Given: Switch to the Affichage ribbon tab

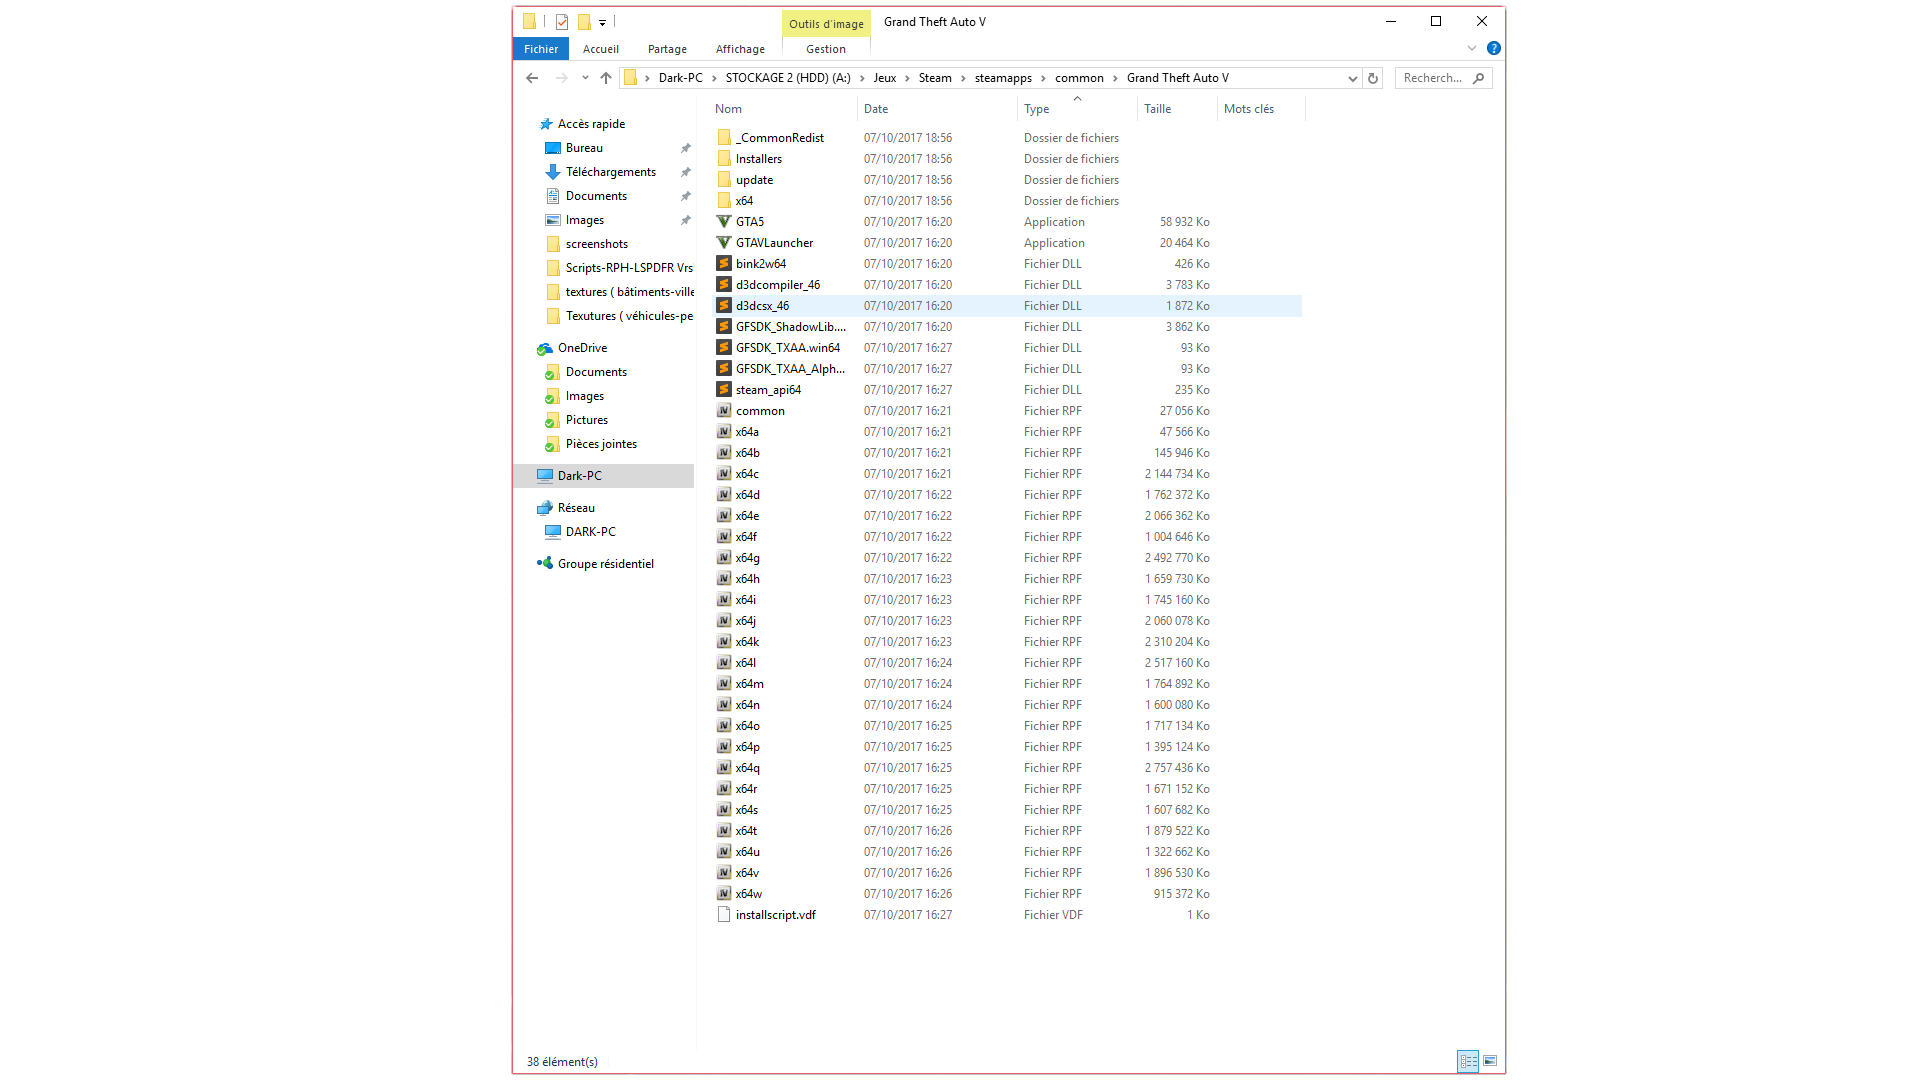Looking at the screenshot, I should 740,49.
